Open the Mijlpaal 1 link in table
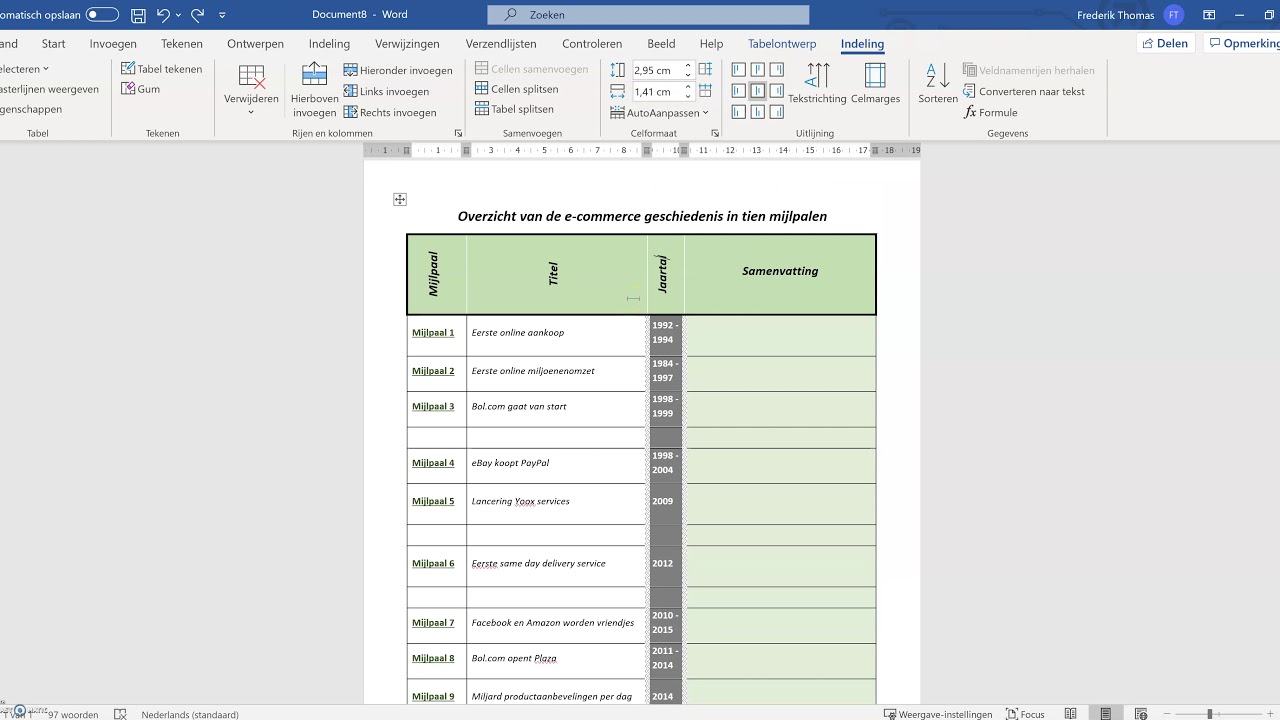This screenshot has height=720, width=1280. pyautogui.click(x=433, y=332)
